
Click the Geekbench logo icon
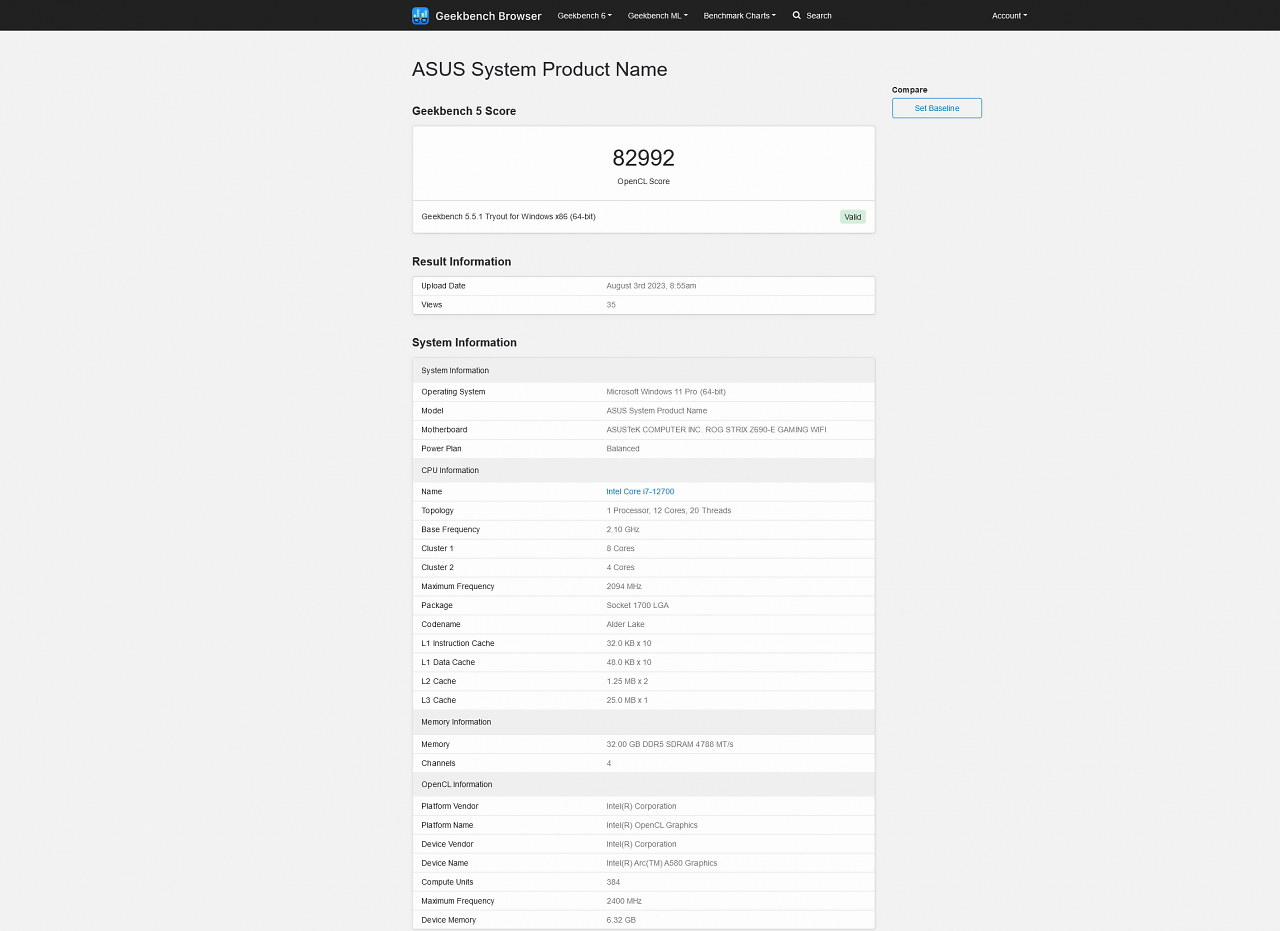(420, 15)
